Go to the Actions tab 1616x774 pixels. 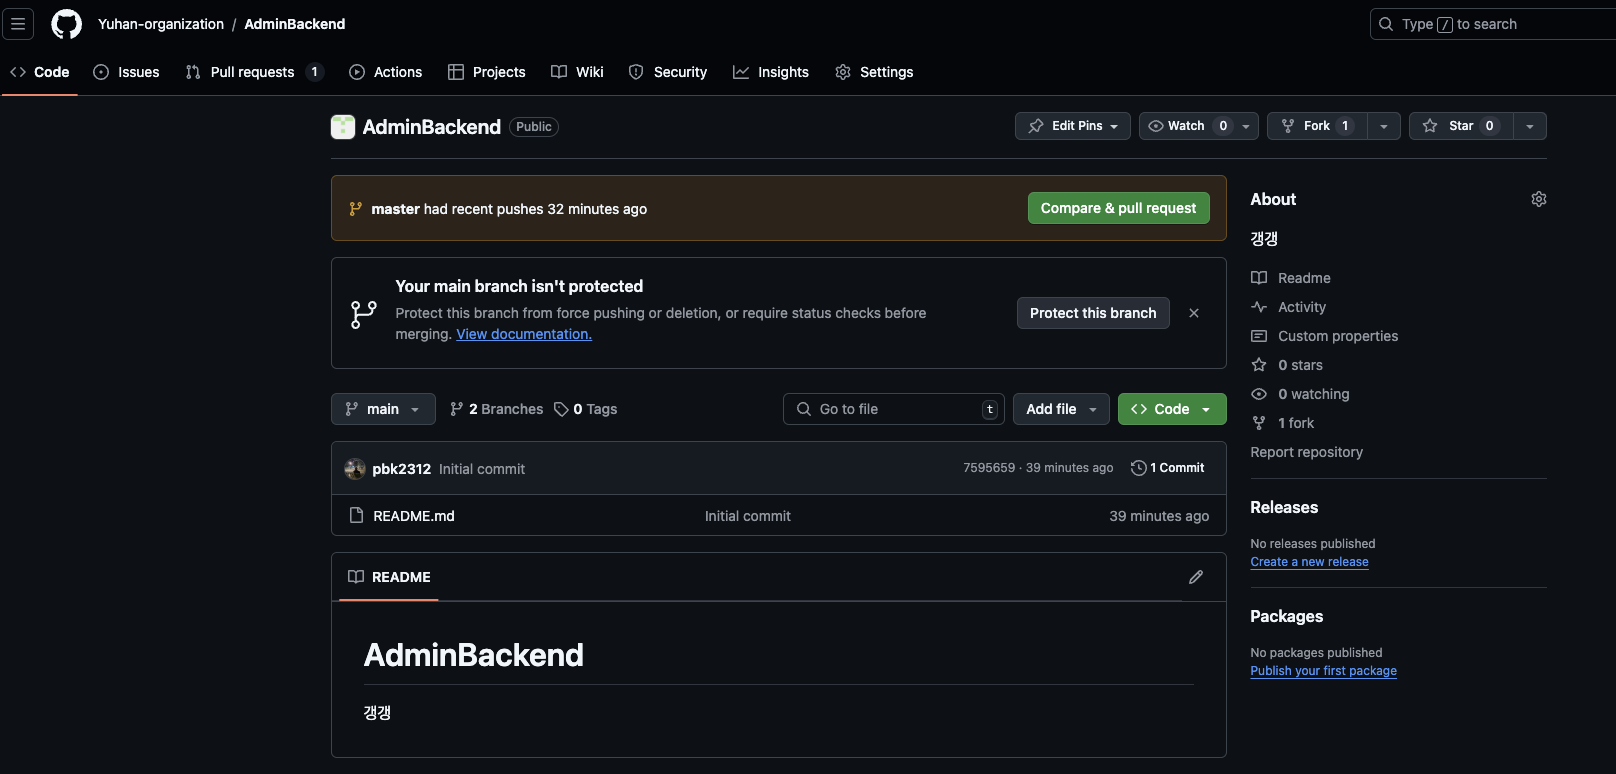(x=386, y=72)
